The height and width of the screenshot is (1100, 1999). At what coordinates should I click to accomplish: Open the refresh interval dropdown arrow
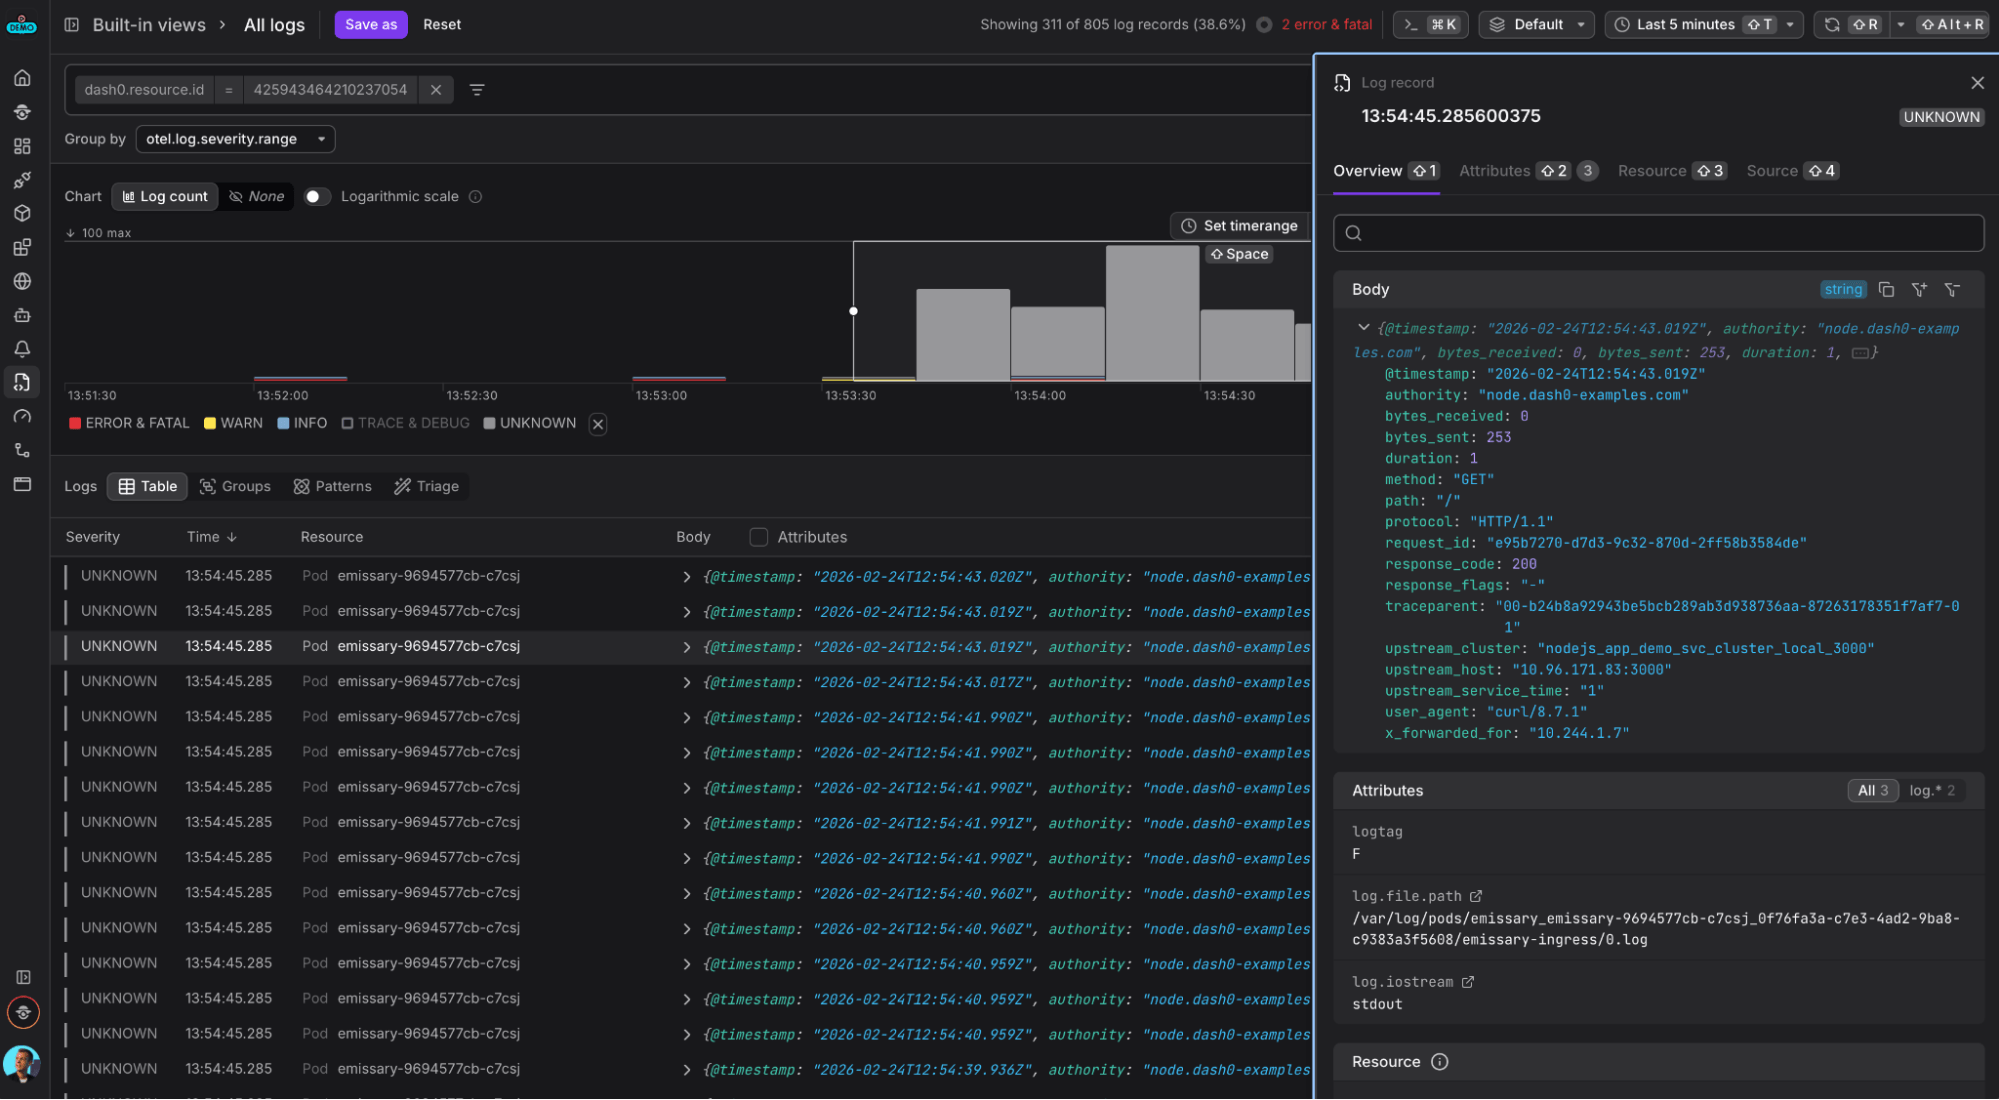[1900, 25]
